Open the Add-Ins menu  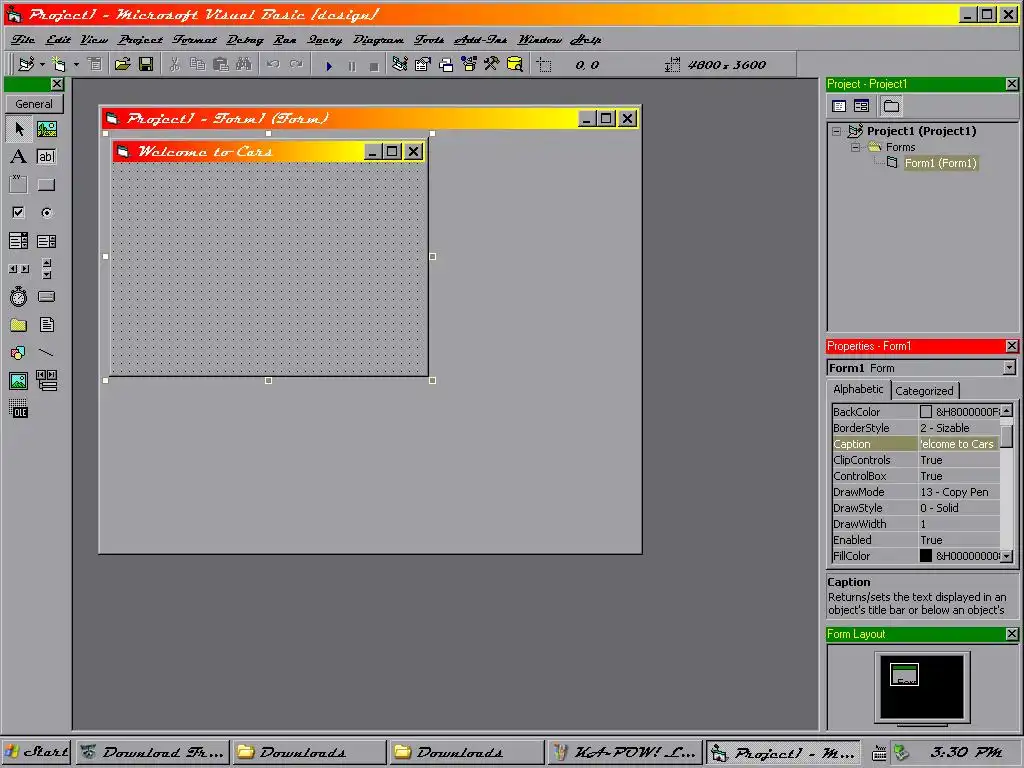click(481, 40)
